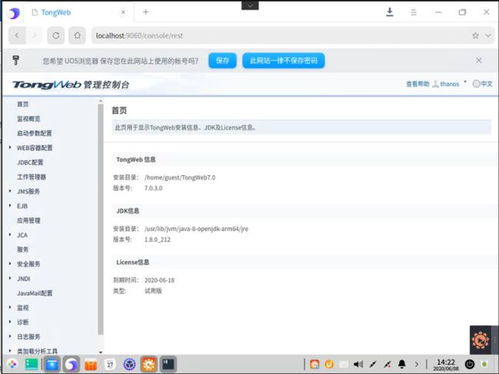499x374 pixels.
Task: Open 工作管理器 in the sidebar
Action: [x=31, y=177]
